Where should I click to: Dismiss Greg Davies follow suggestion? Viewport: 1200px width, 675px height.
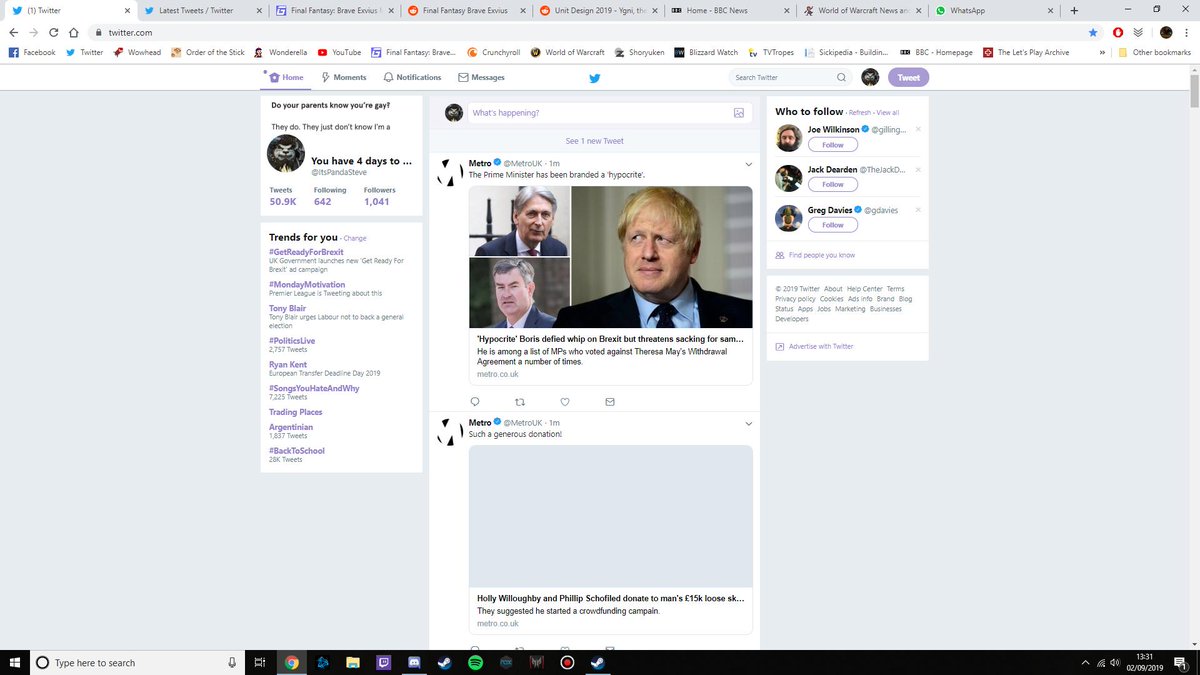[x=918, y=210]
